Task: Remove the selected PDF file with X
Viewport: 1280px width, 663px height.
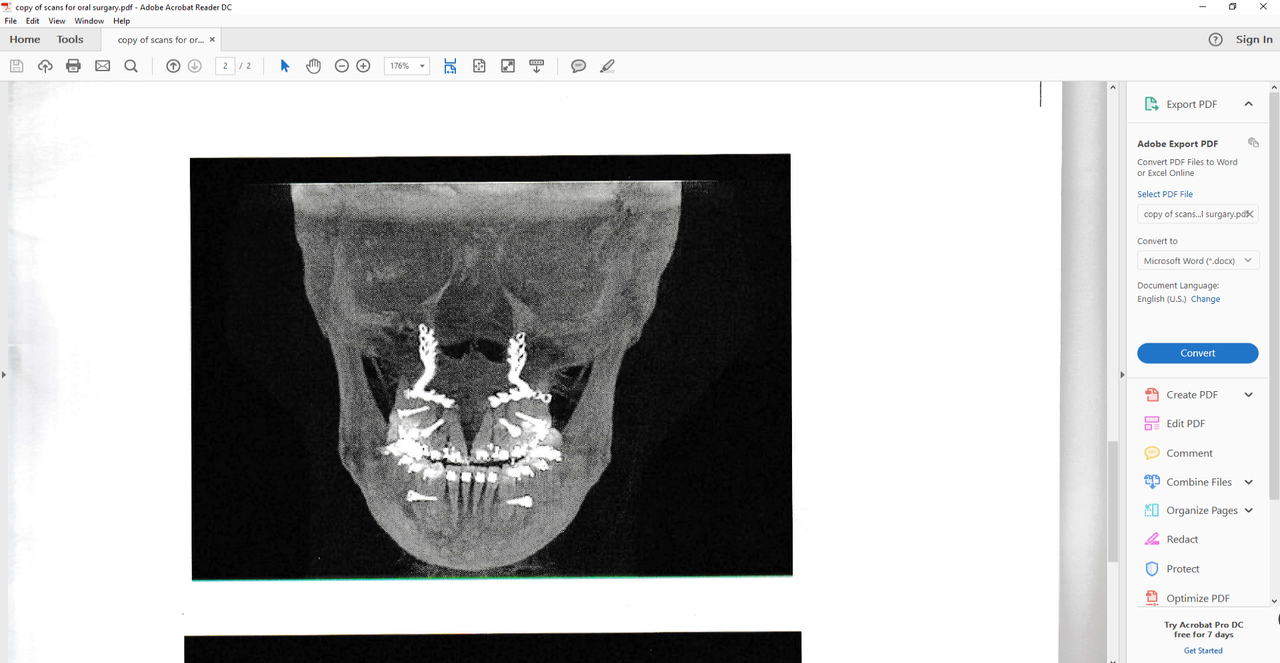Action: point(1250,214)
